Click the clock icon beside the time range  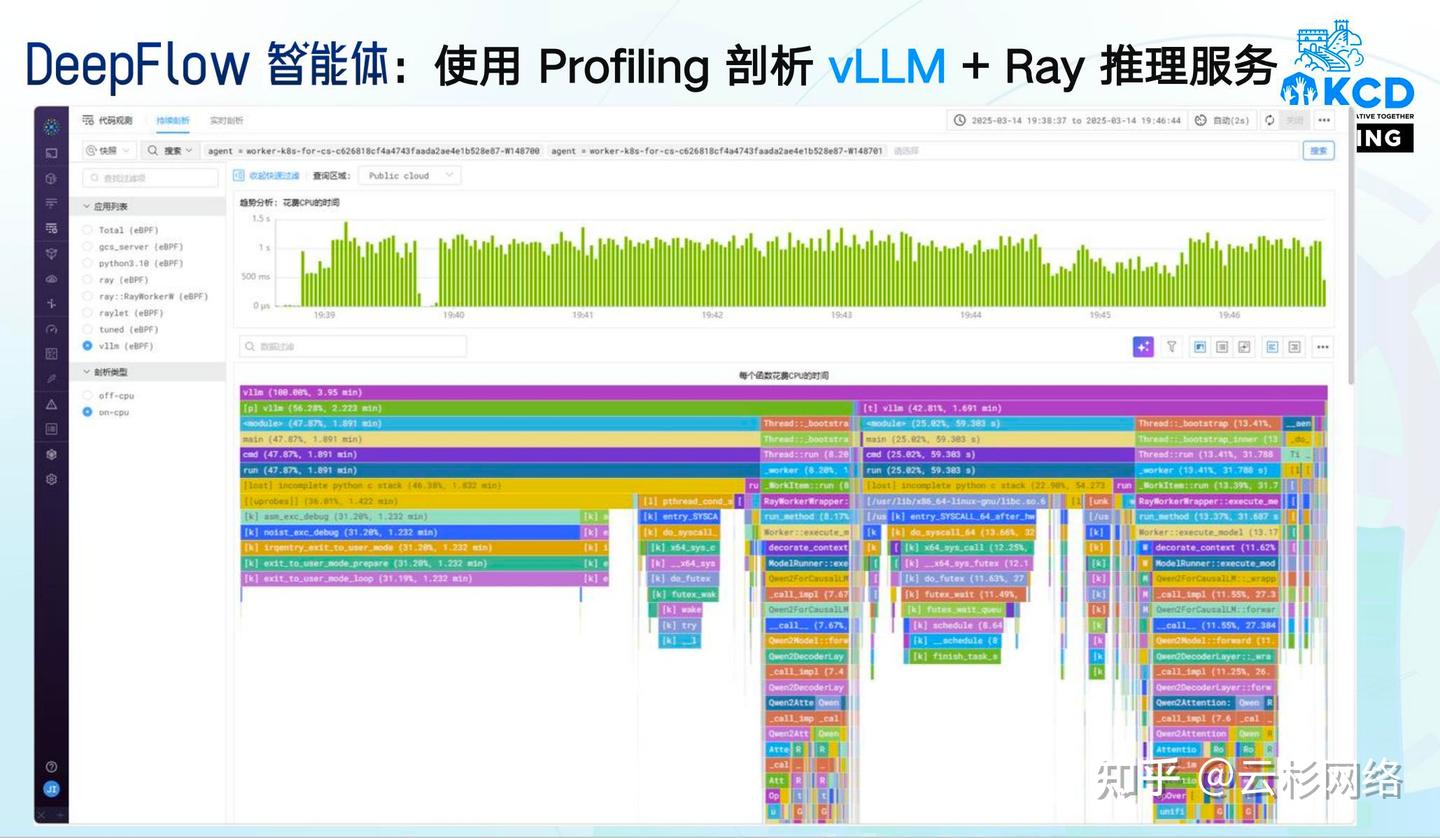(960, 120)
